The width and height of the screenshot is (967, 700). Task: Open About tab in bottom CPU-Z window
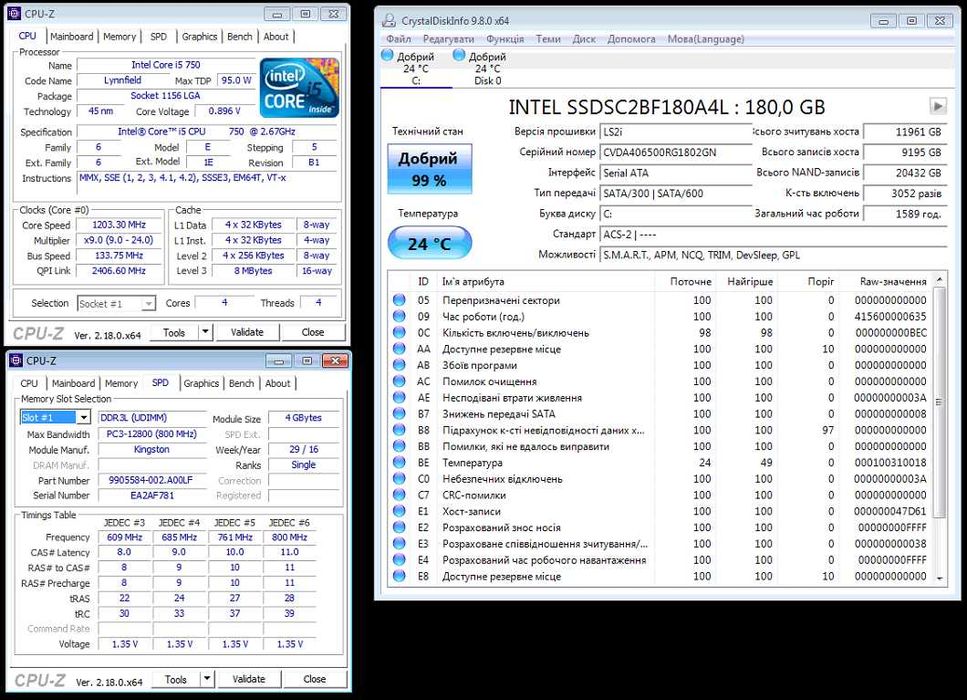(278, 383)
